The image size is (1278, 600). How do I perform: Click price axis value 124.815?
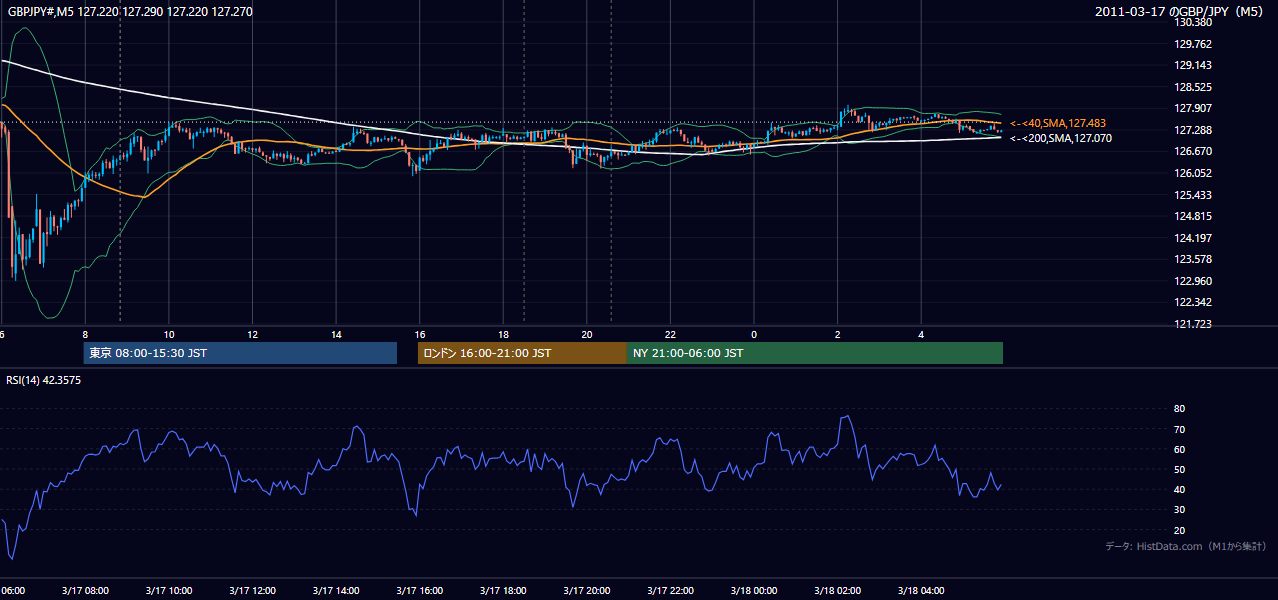point(1193,216)
